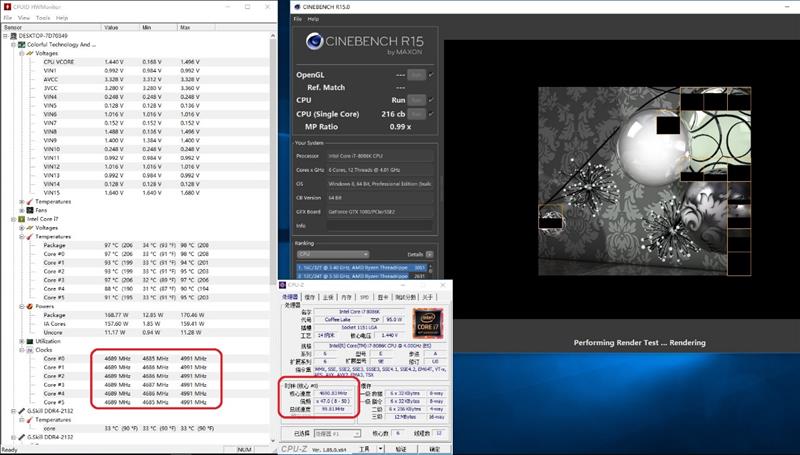The height and width of the screenshot is (455, 800).
Task: Click the Powers flame icon
Action: point(30,307)
